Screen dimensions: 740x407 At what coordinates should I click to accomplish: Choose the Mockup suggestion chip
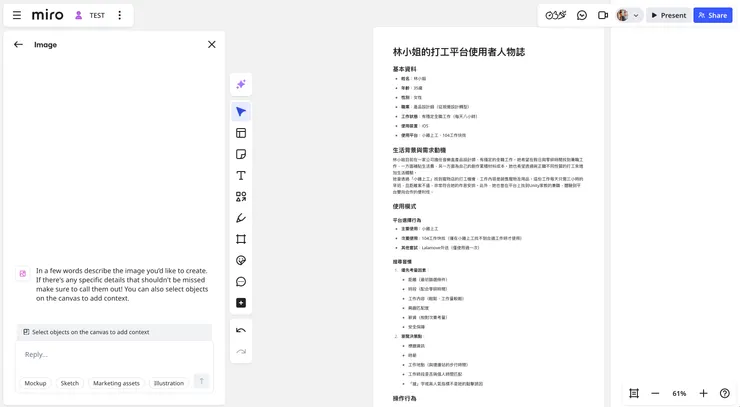35,383
